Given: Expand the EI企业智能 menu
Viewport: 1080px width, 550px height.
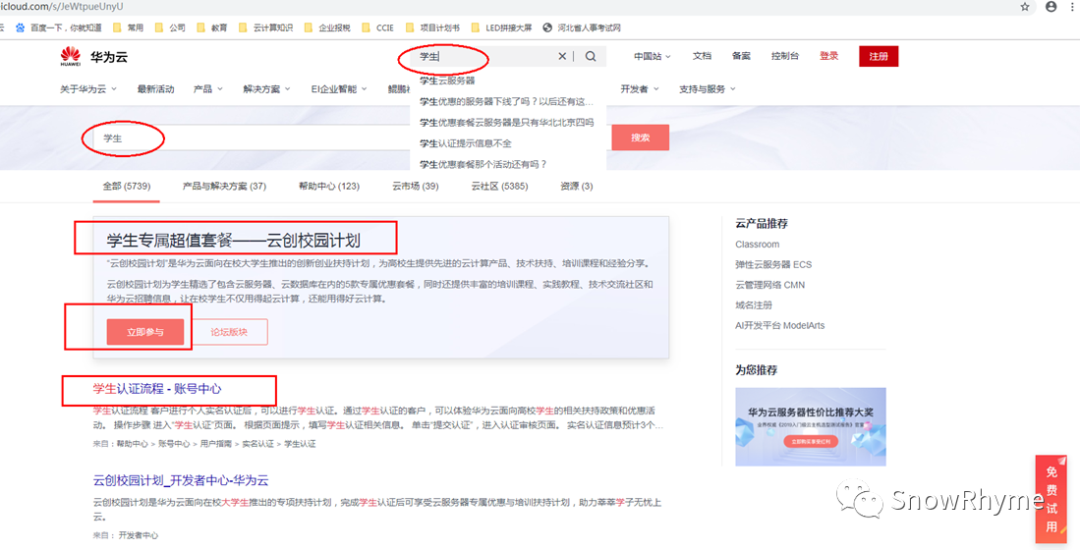Looking at the screenshot, I should [339, 89].
